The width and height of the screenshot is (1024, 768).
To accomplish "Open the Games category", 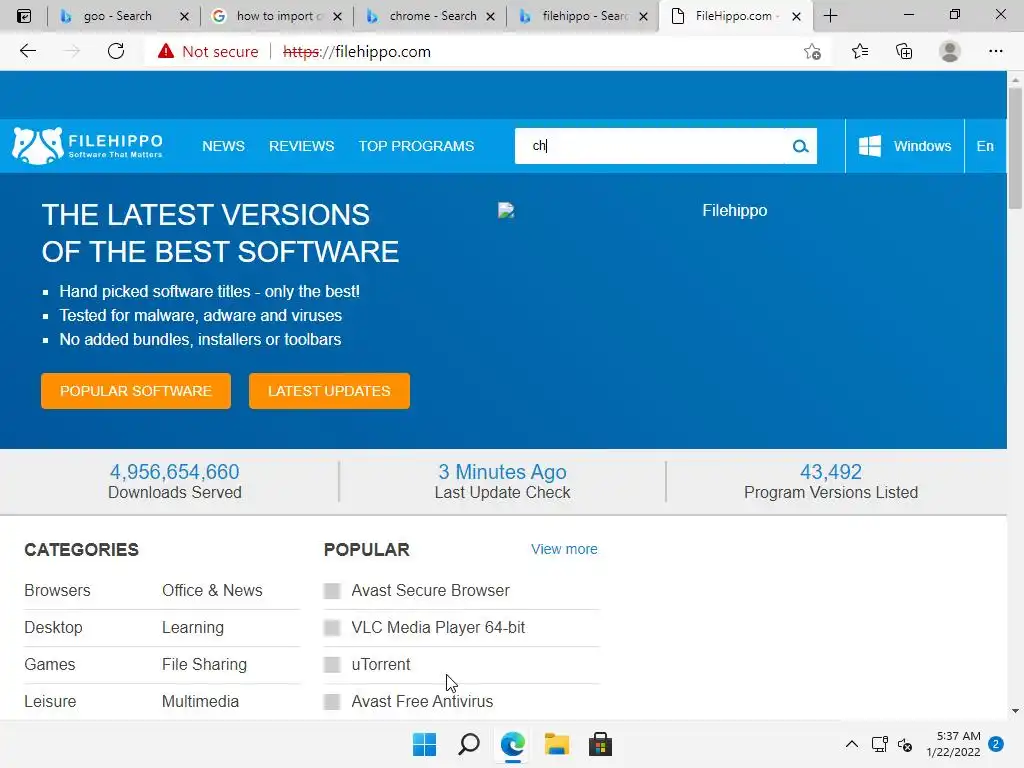I will [50, 664].
